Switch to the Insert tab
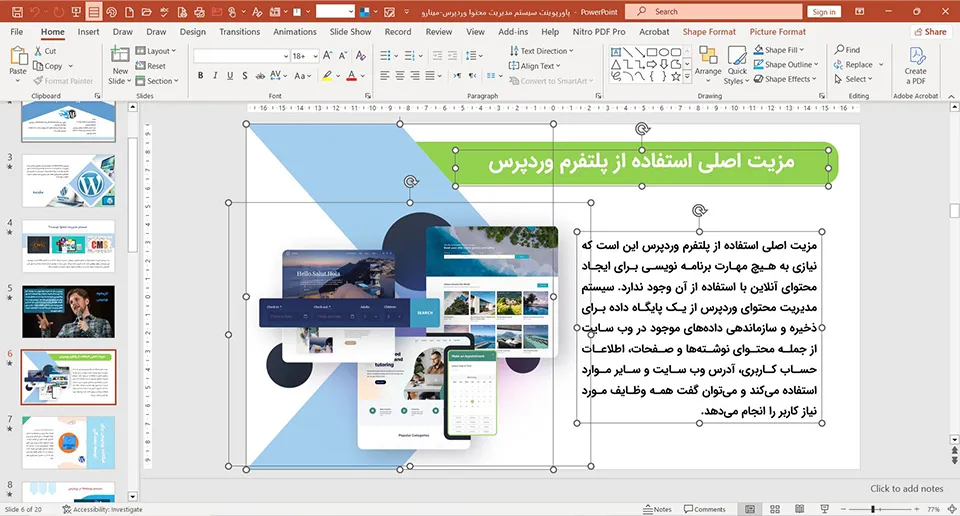This screenshot has width=960, height=516. (88, 32)
